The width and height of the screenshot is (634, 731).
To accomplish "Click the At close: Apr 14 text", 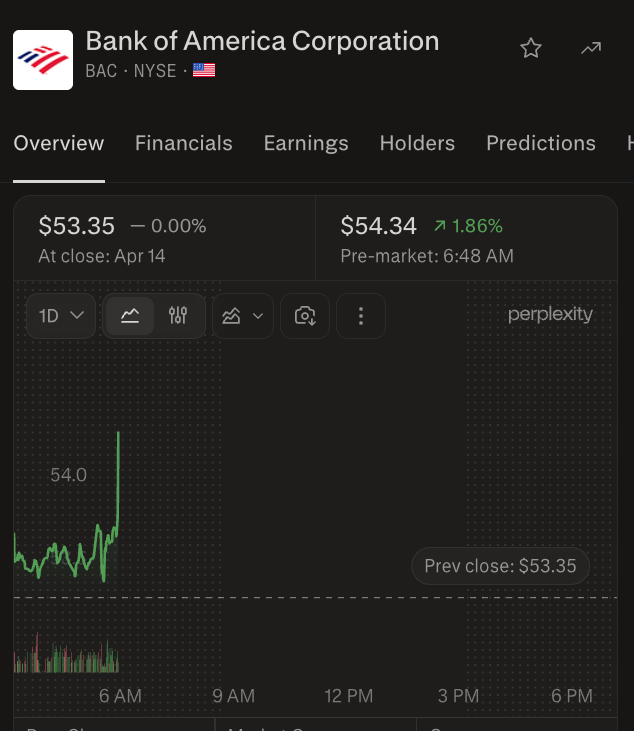I will tap(102, 256).
